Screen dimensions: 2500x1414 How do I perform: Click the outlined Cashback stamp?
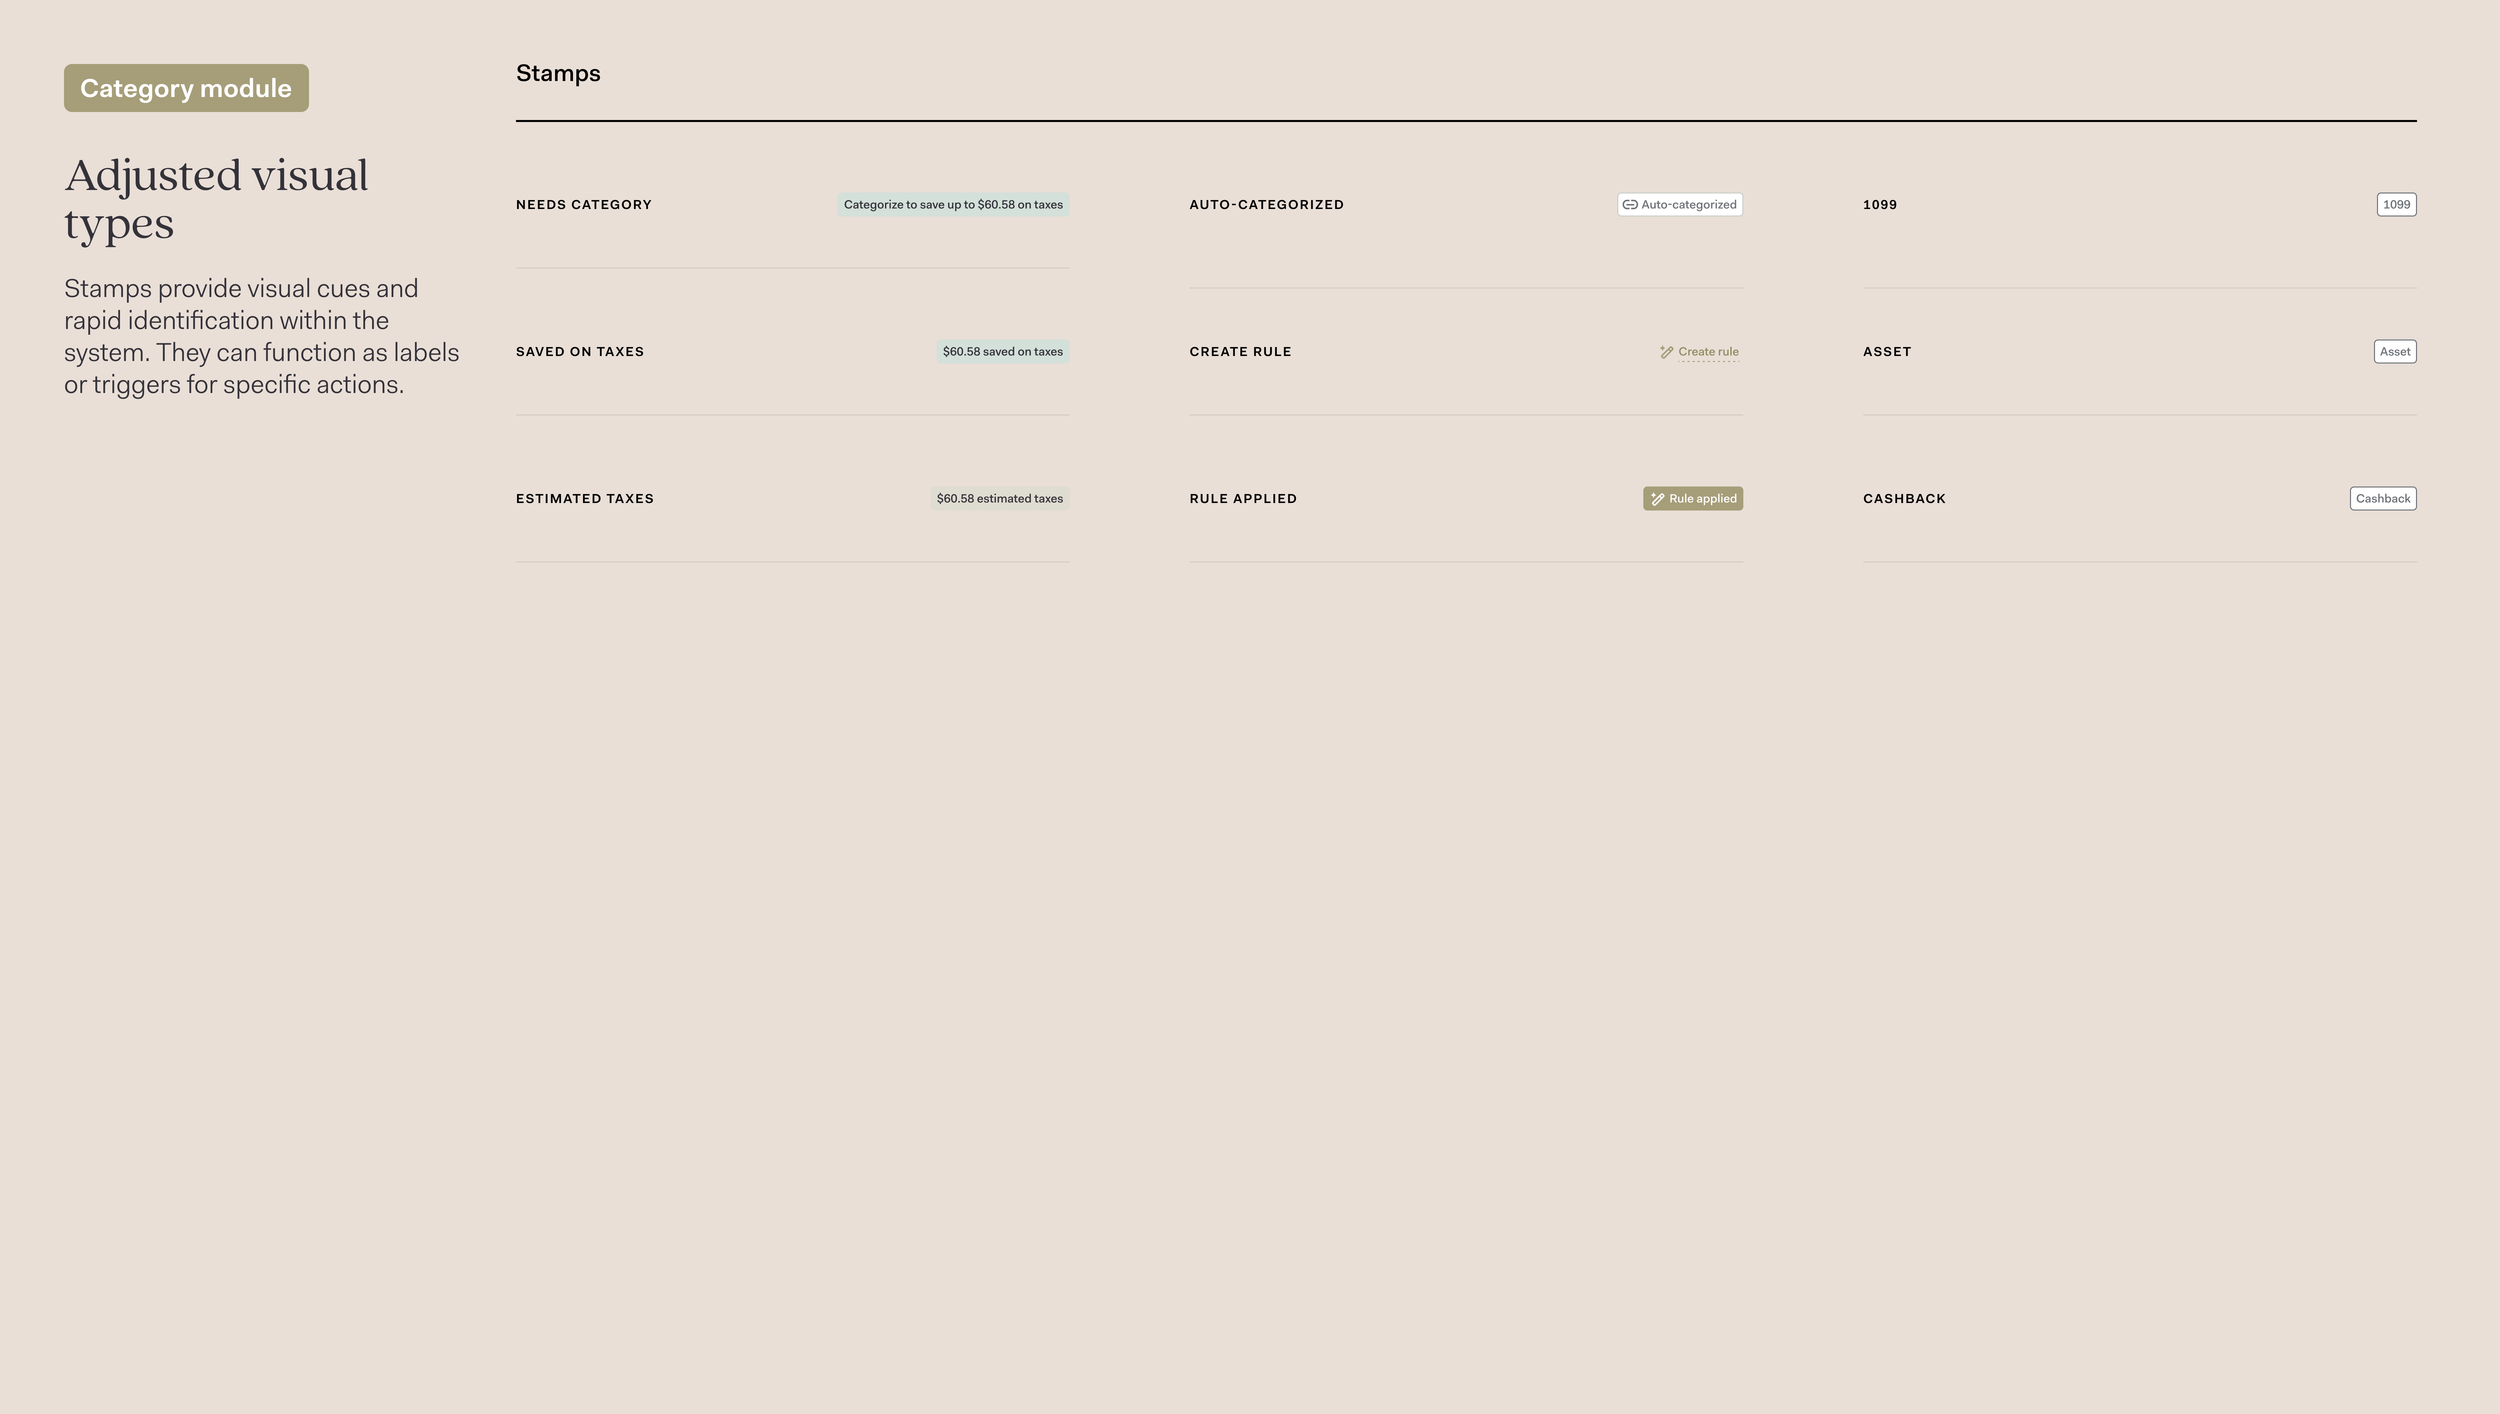[2382, 499]
